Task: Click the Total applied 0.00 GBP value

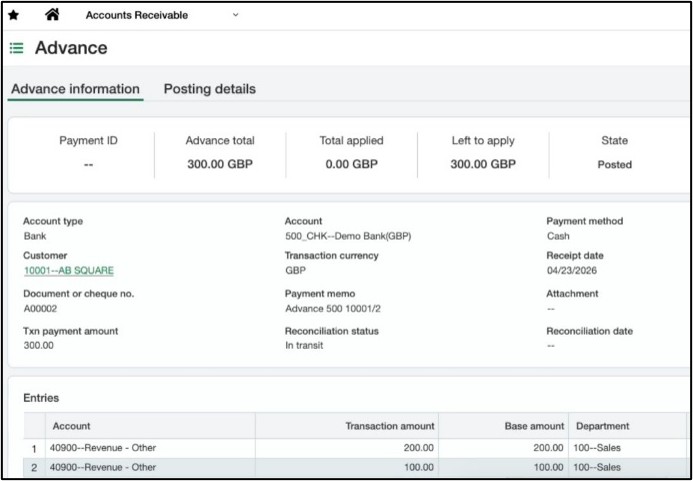Action: point(352,164)
